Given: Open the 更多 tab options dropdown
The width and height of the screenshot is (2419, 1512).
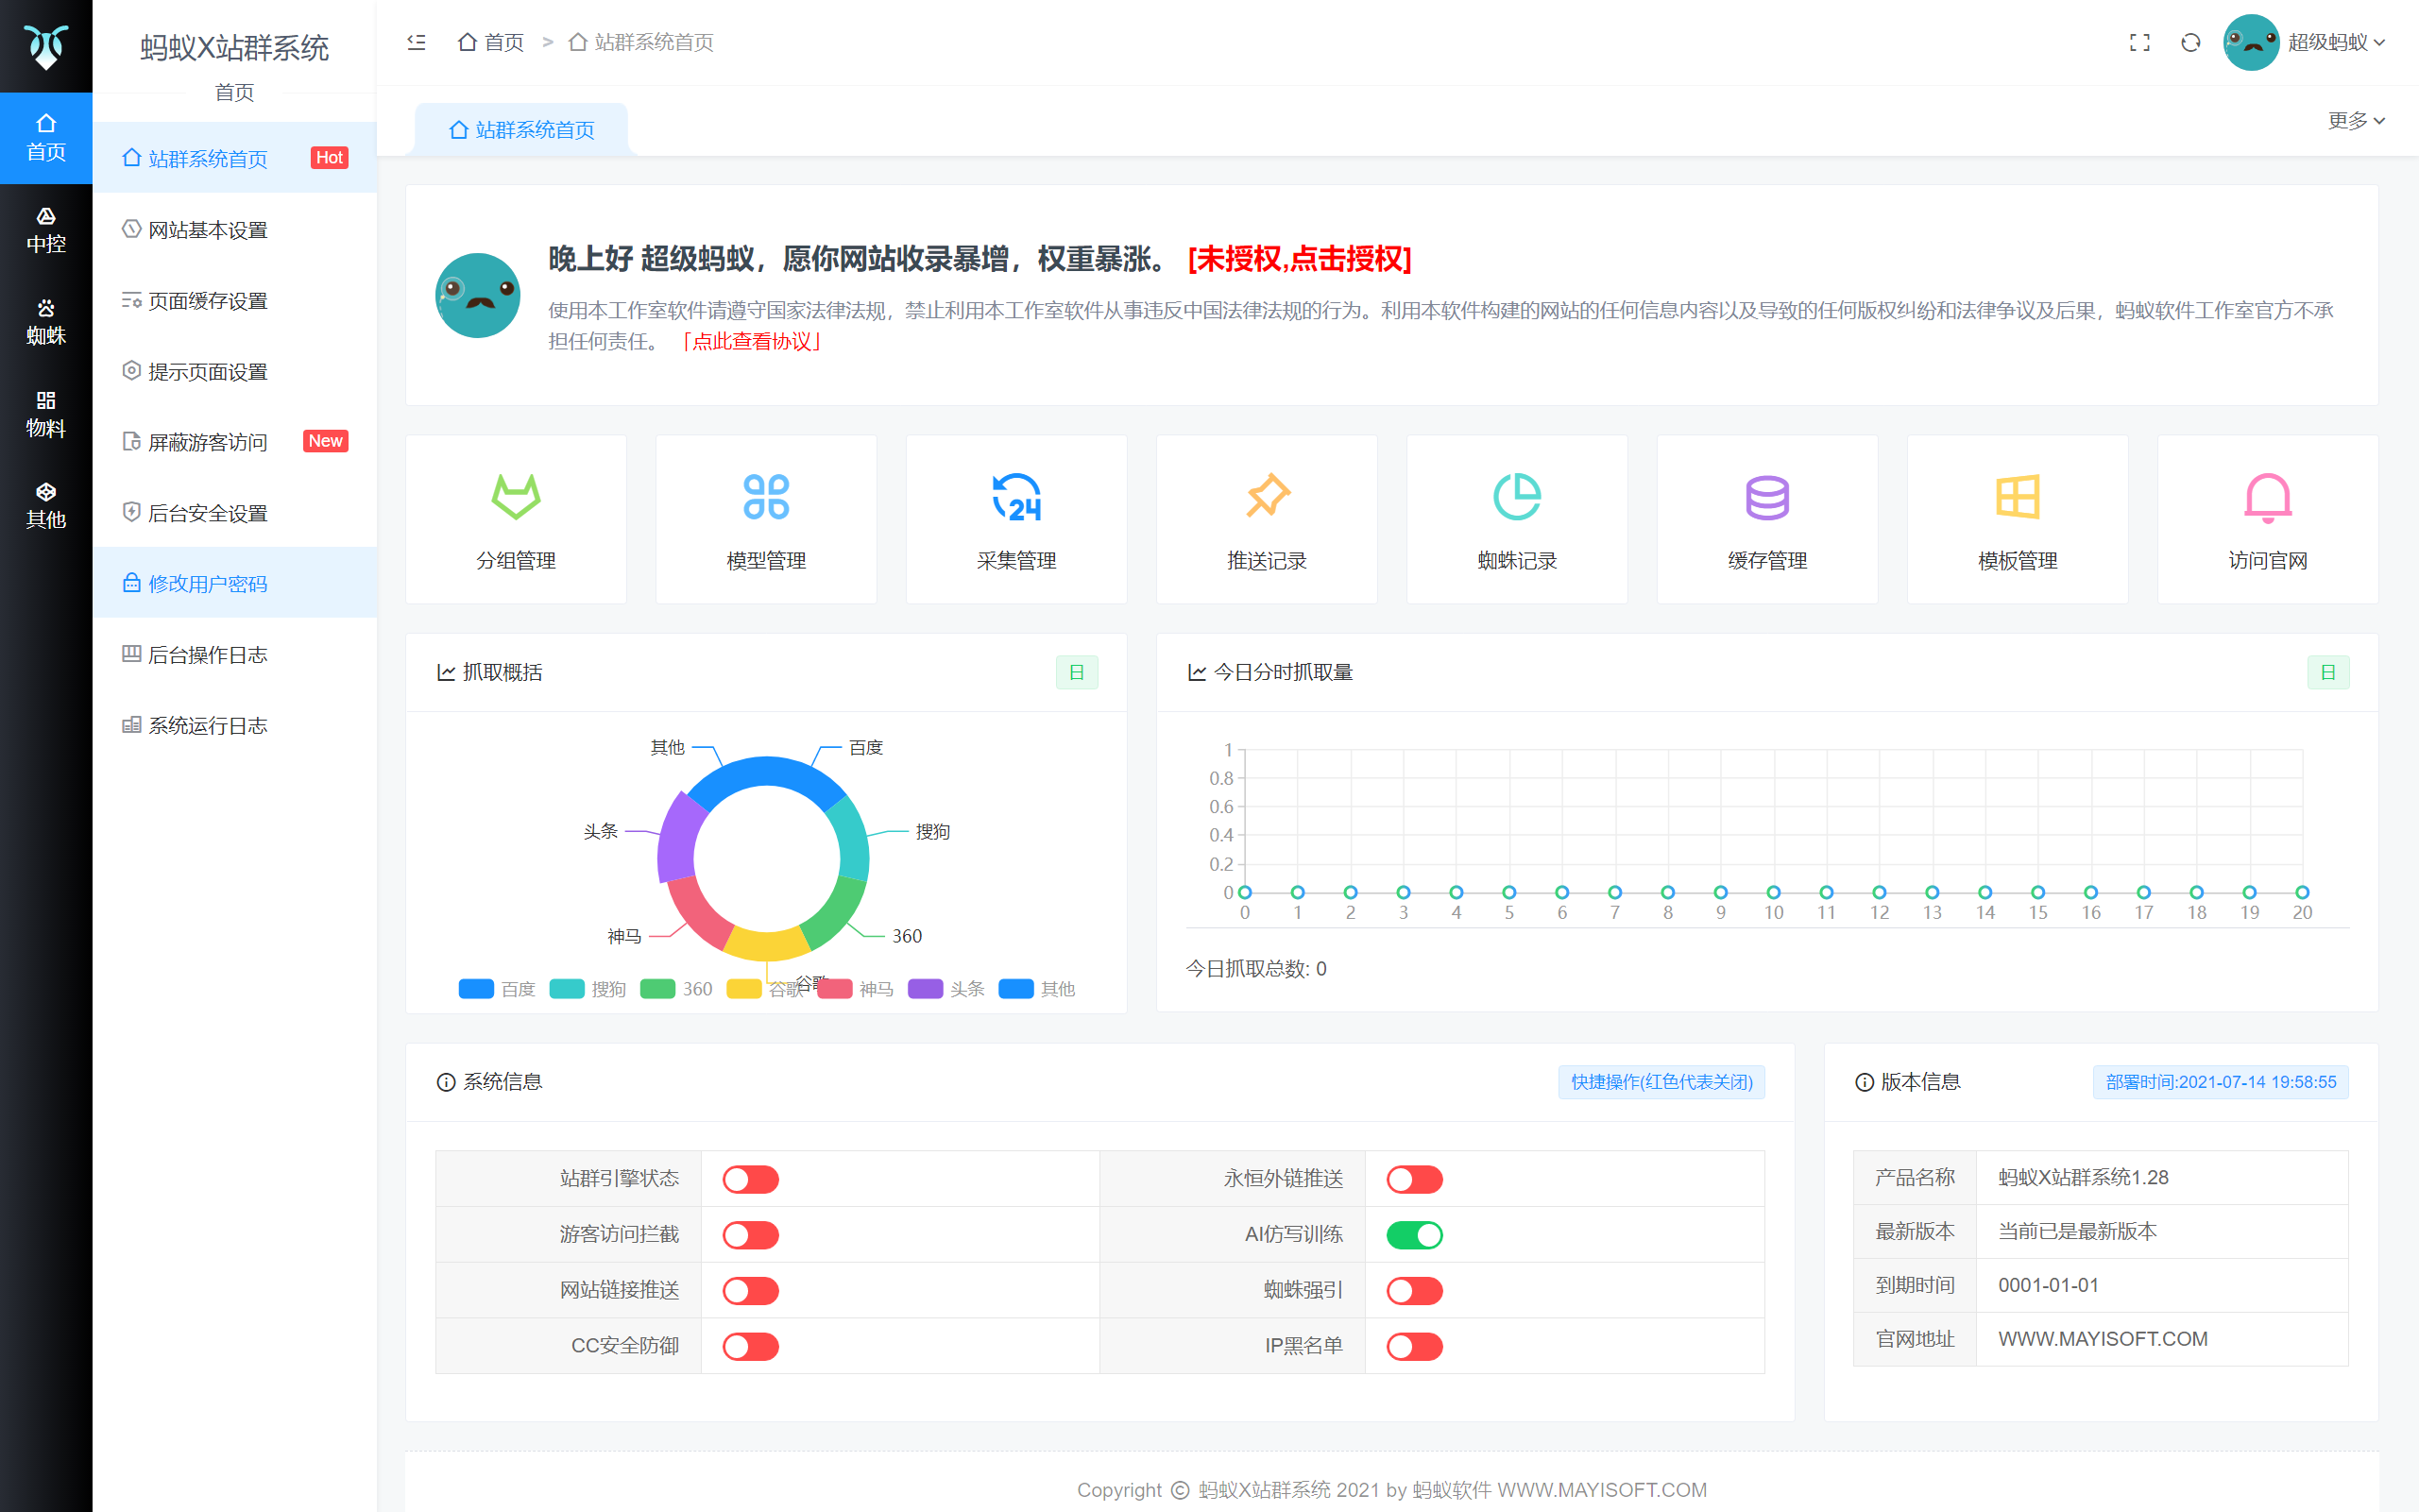Looking at the screenshot, I should click(2355, 121).
